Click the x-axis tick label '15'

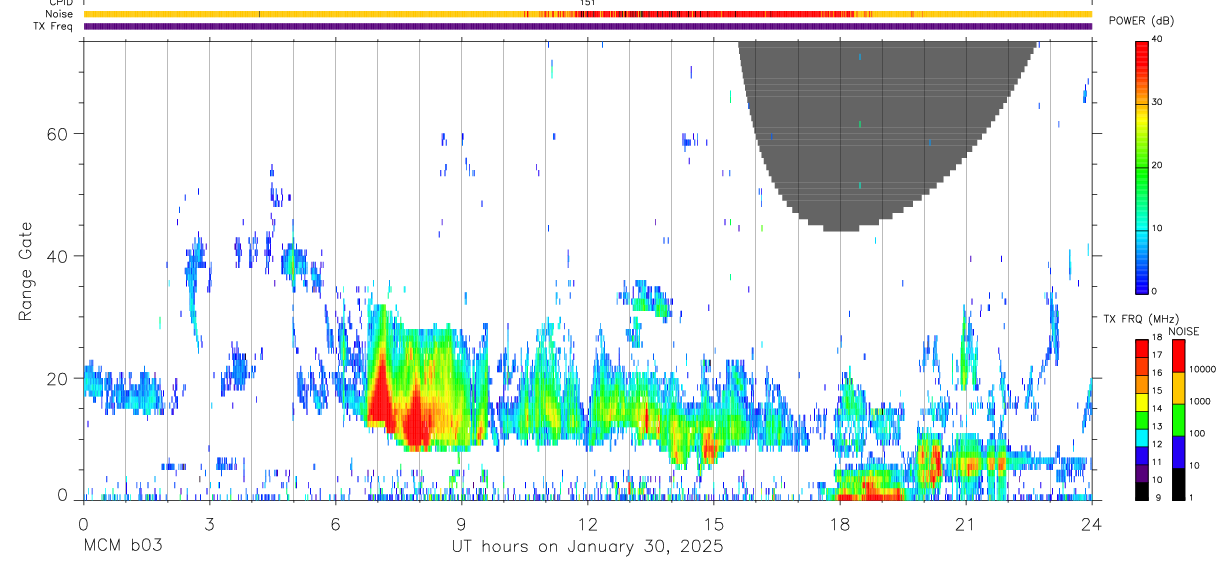714,524
